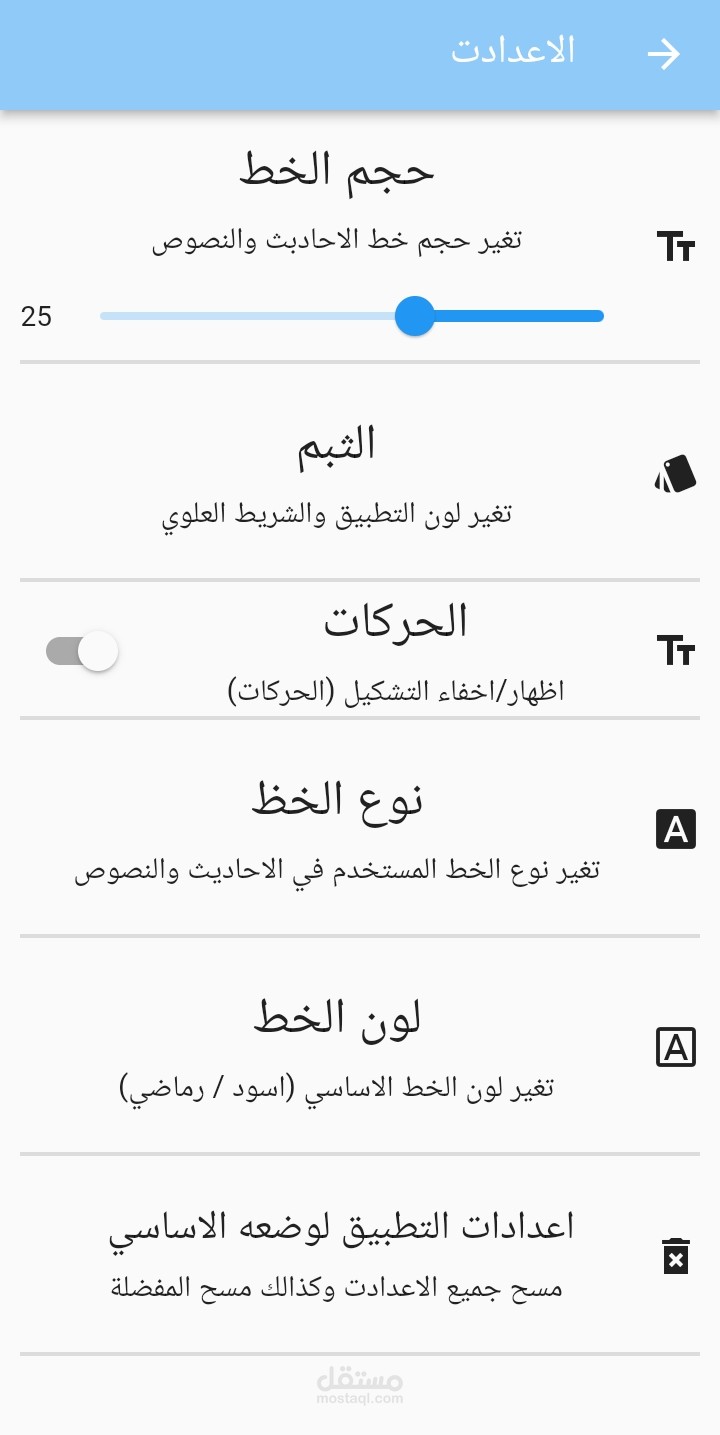Image resolution: width=720 pixels, height=1435 pixels.
Task: Click the light portion of the slider track
Action: (248, 316)
